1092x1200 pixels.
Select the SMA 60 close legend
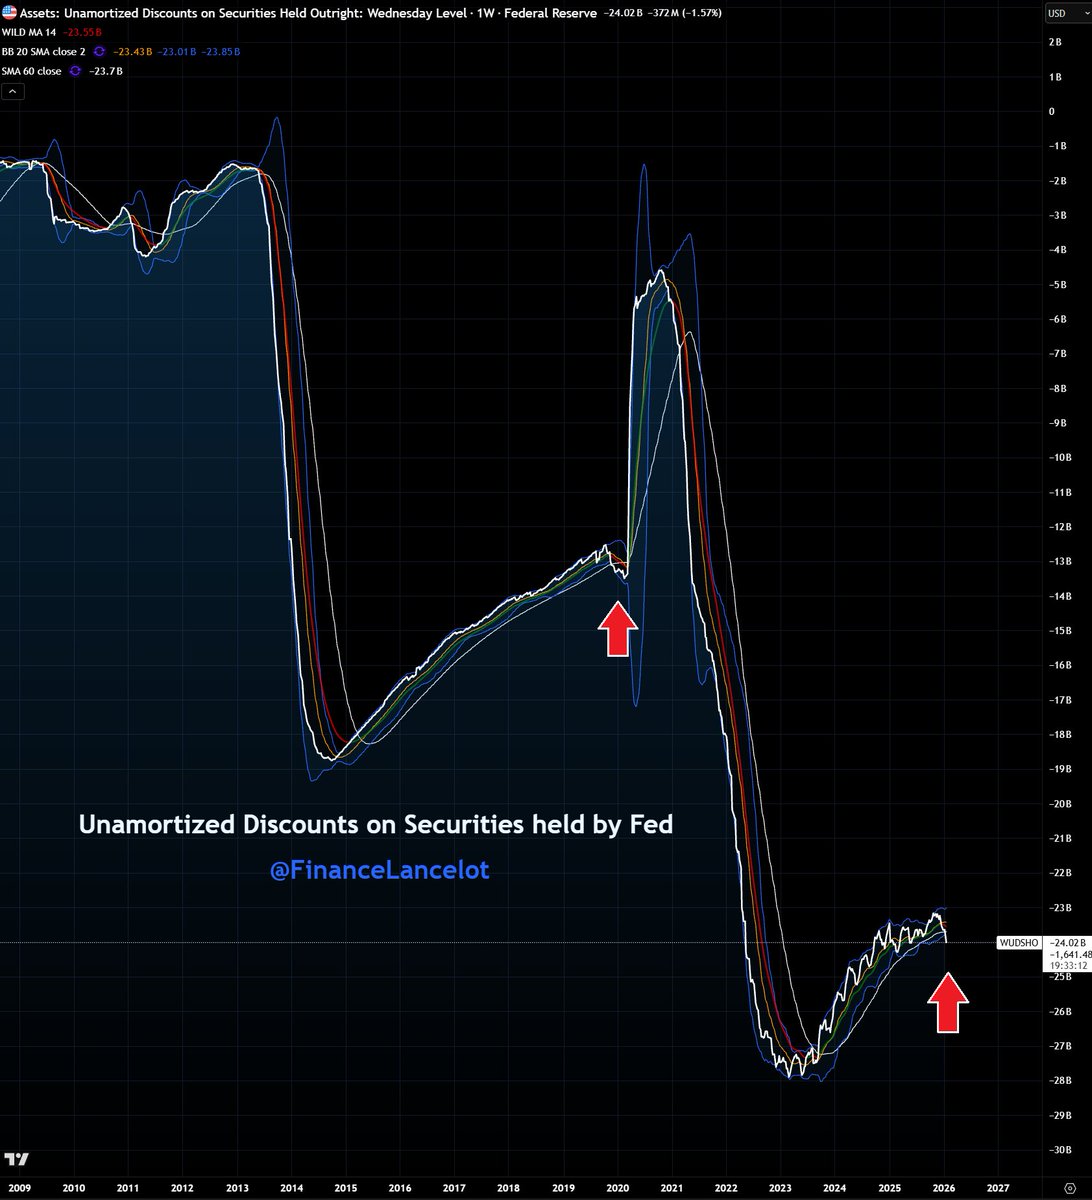(32, 71)
